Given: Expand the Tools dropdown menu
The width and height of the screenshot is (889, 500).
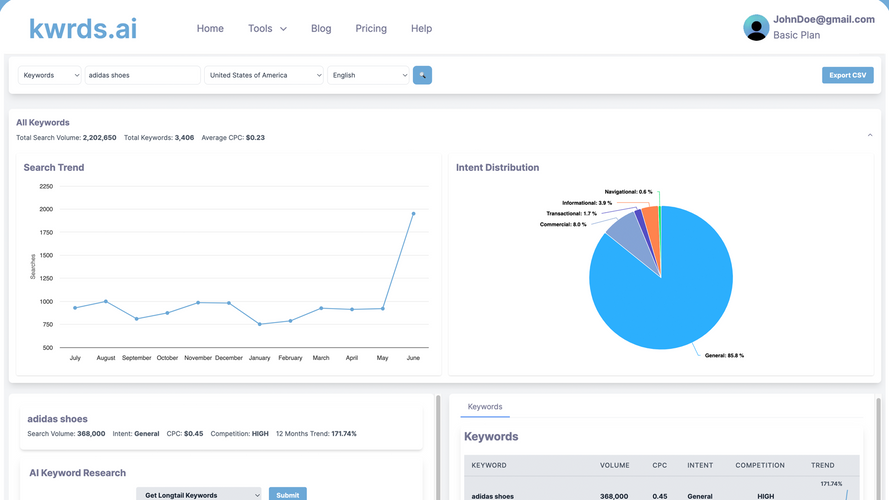Looking at the screenshot, I should pyautogui.click(x=267, y=28).
